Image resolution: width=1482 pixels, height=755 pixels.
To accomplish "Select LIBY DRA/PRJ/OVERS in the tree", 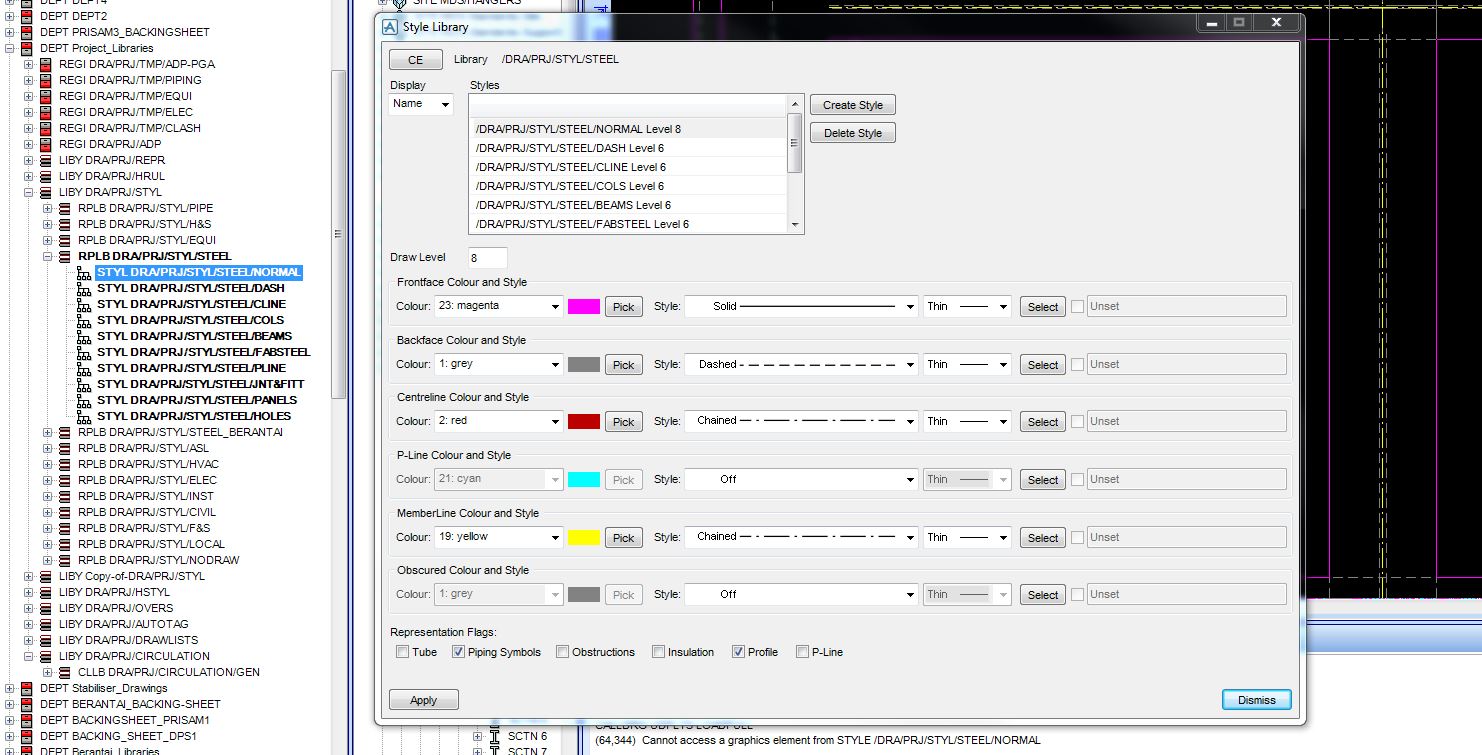I will point(116,608).
